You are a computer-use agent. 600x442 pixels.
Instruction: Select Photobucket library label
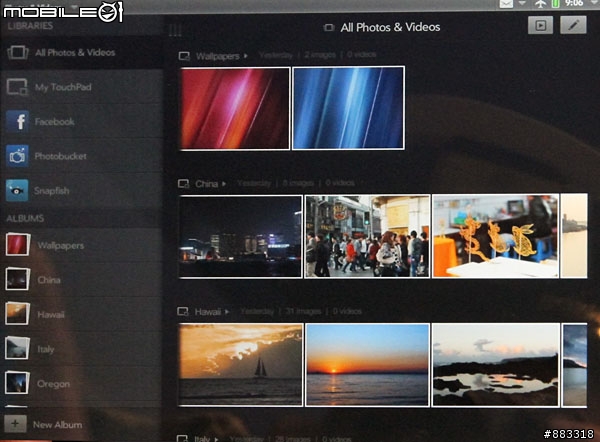pos(60,156)
